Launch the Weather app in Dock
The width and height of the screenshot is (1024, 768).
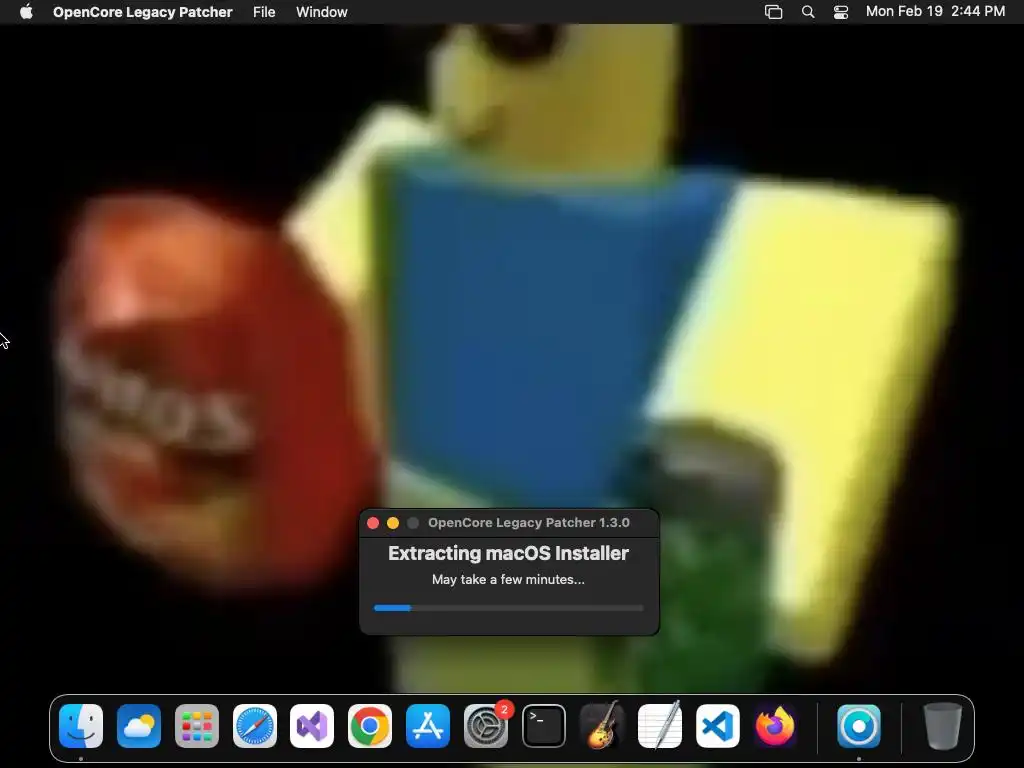click(139, 726)
